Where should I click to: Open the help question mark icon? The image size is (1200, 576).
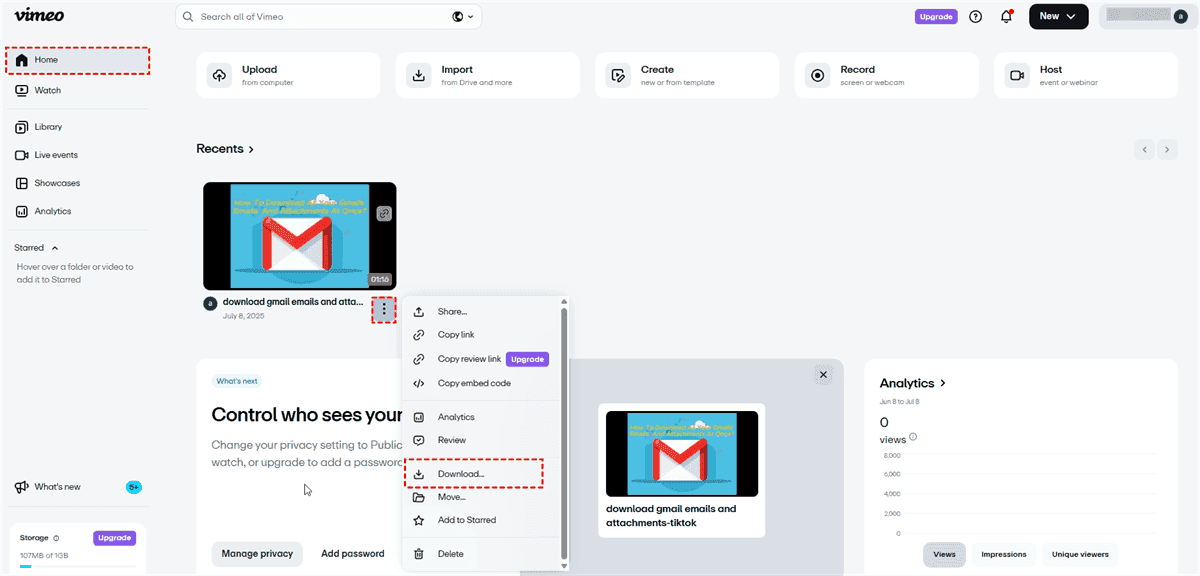coord(976,17)
